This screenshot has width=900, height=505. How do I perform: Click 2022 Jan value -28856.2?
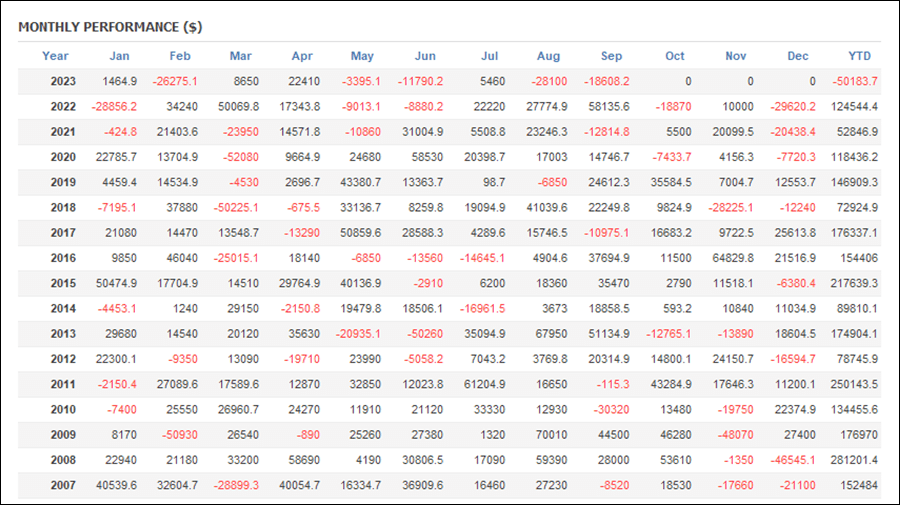click(114, 107)
